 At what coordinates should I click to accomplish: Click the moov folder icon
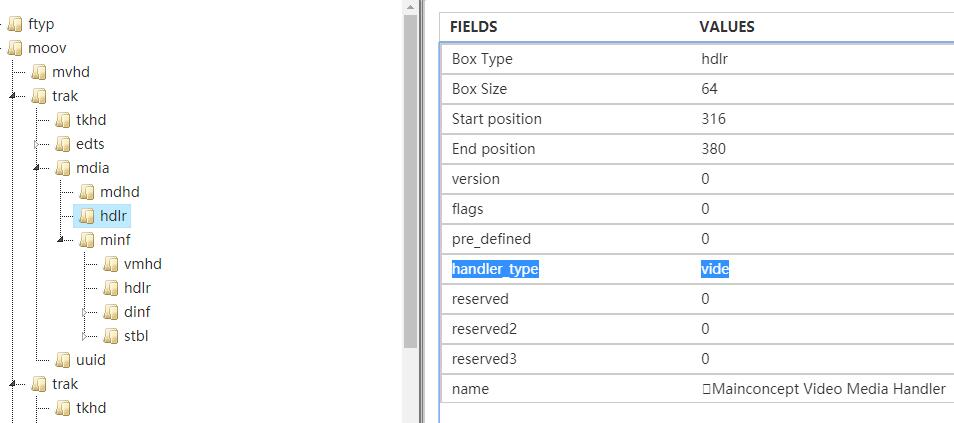(15, 48)
